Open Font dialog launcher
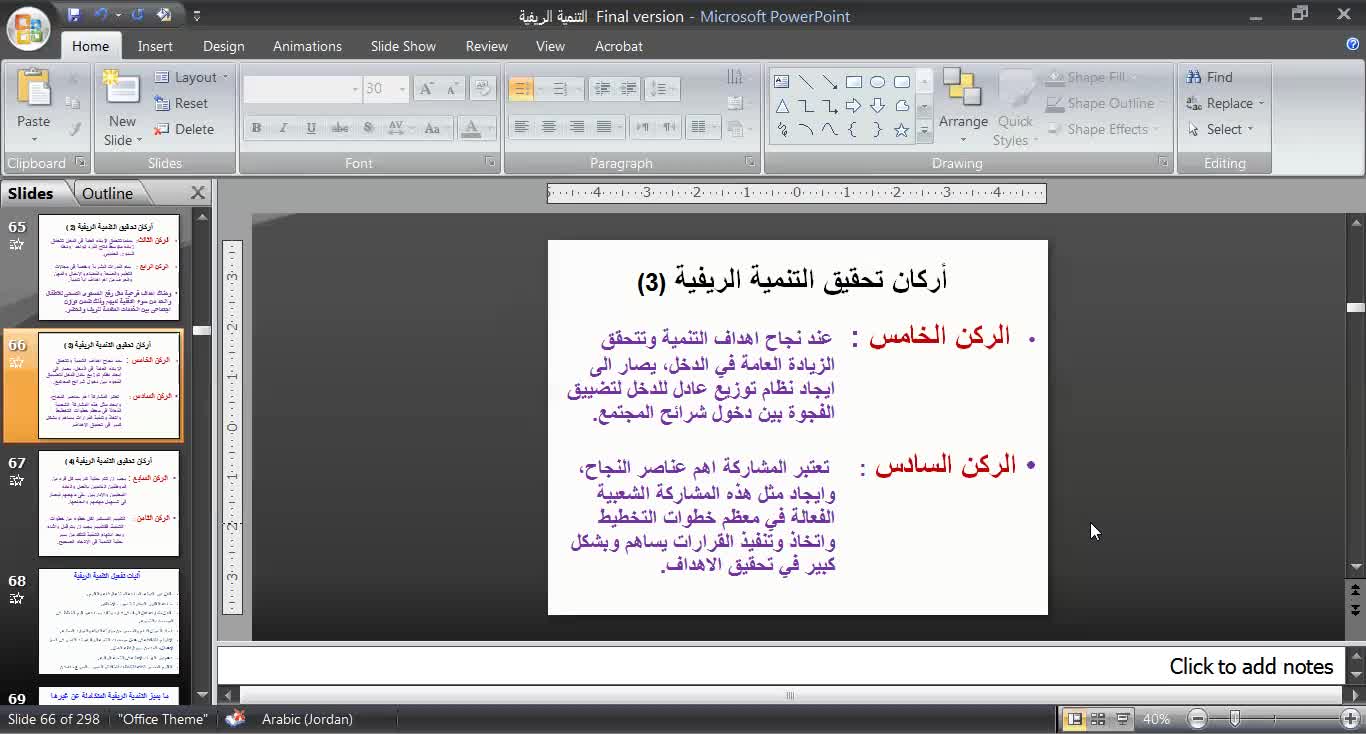1366x734 pixels. (490, 162)
